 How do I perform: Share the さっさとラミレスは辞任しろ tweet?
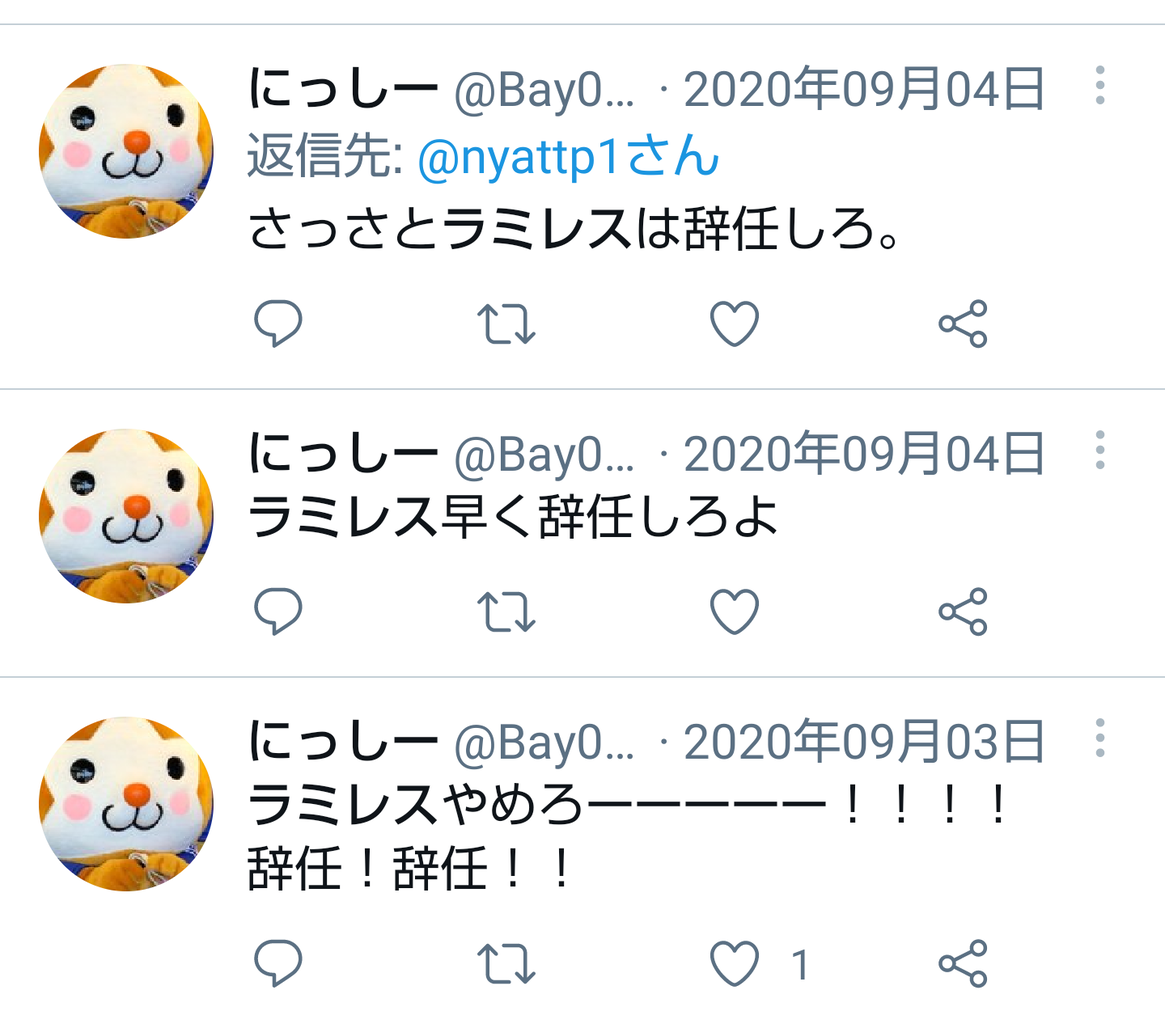963,323
